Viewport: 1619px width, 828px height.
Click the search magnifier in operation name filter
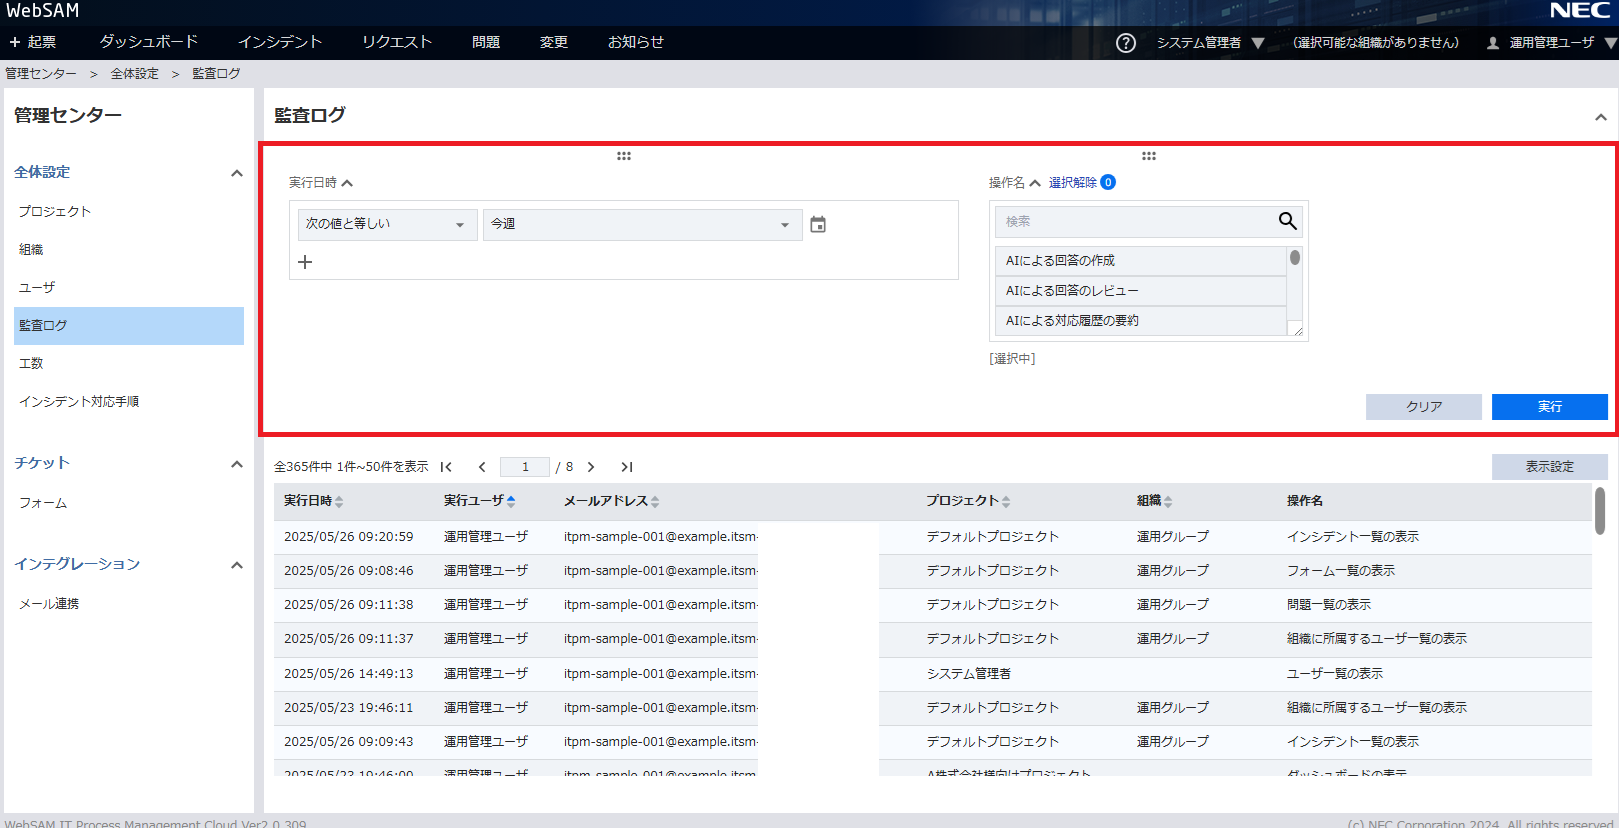pos(1287,221)
